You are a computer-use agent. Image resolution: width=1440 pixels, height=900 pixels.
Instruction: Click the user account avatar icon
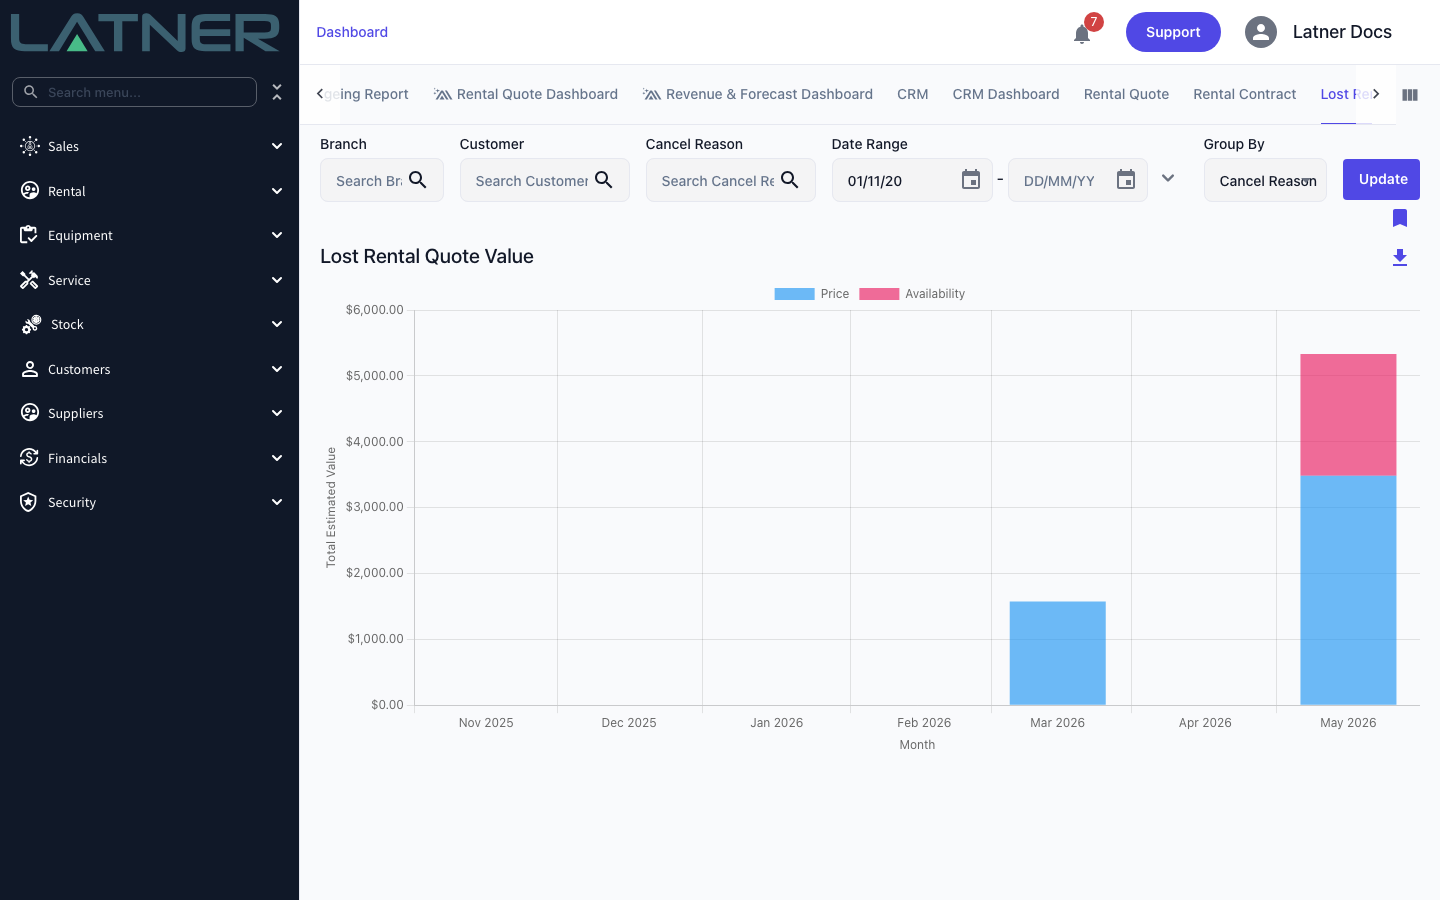coord(1261,32)
